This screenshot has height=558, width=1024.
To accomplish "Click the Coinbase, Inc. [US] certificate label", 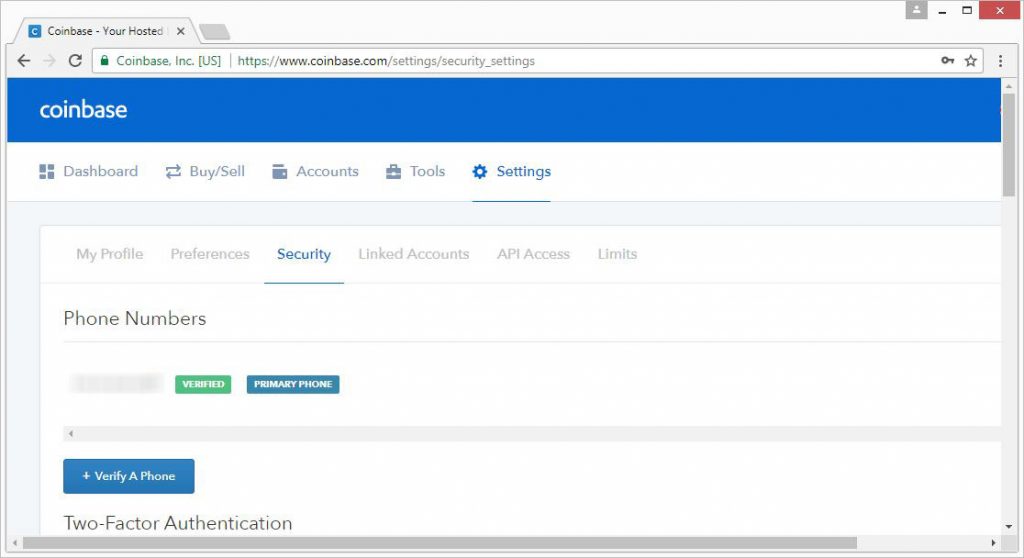I will pyautogui.click(x=168, y=61).
